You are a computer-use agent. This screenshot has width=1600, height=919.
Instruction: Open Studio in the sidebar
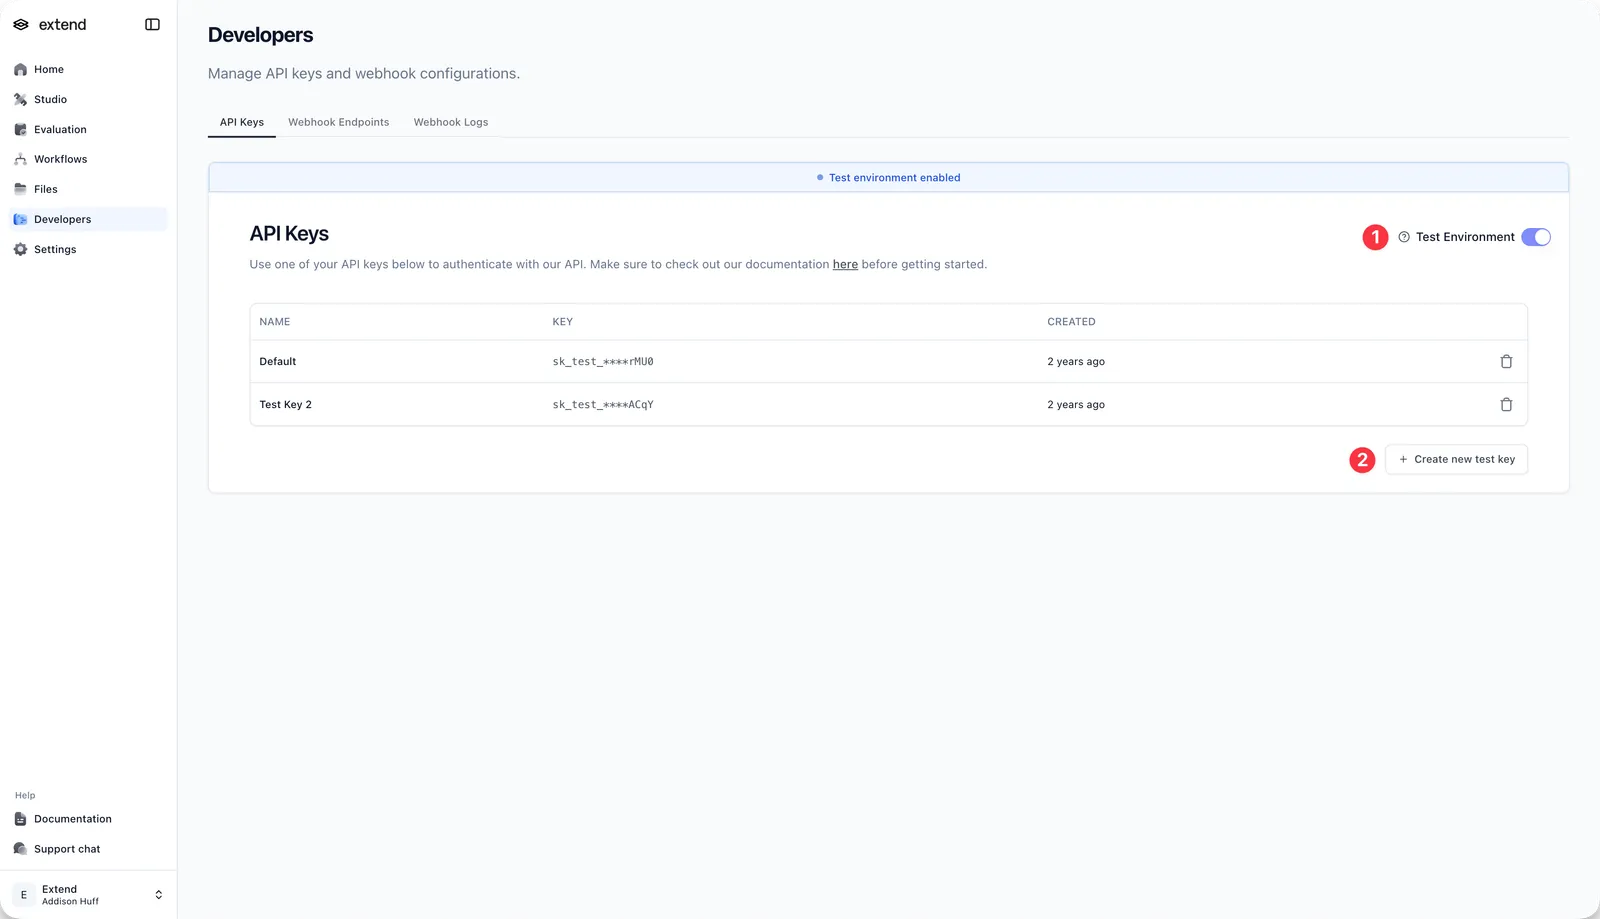tap(88, 100)
